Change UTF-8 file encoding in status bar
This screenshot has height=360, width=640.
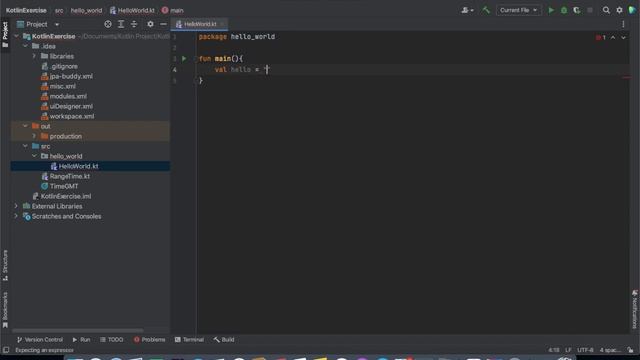[x=585, y=350]
